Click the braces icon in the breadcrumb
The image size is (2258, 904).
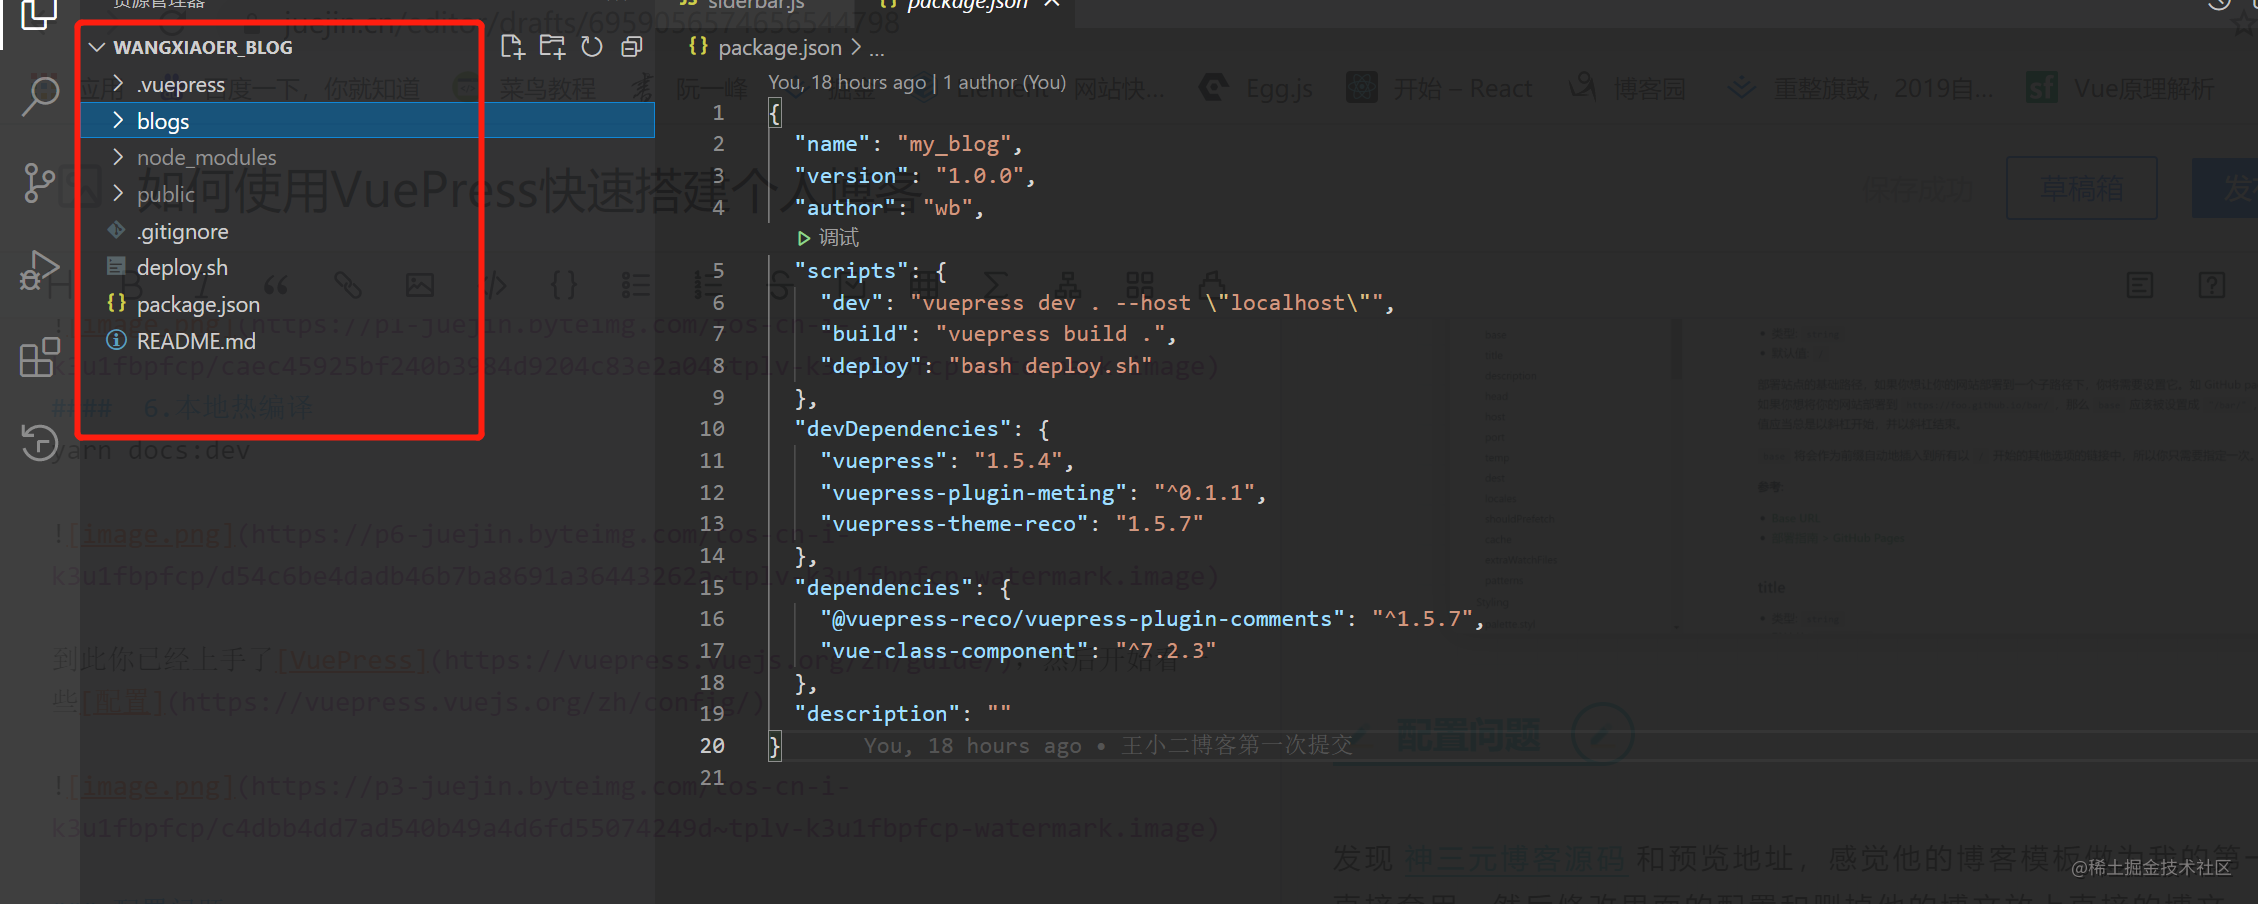coord(698,46)
